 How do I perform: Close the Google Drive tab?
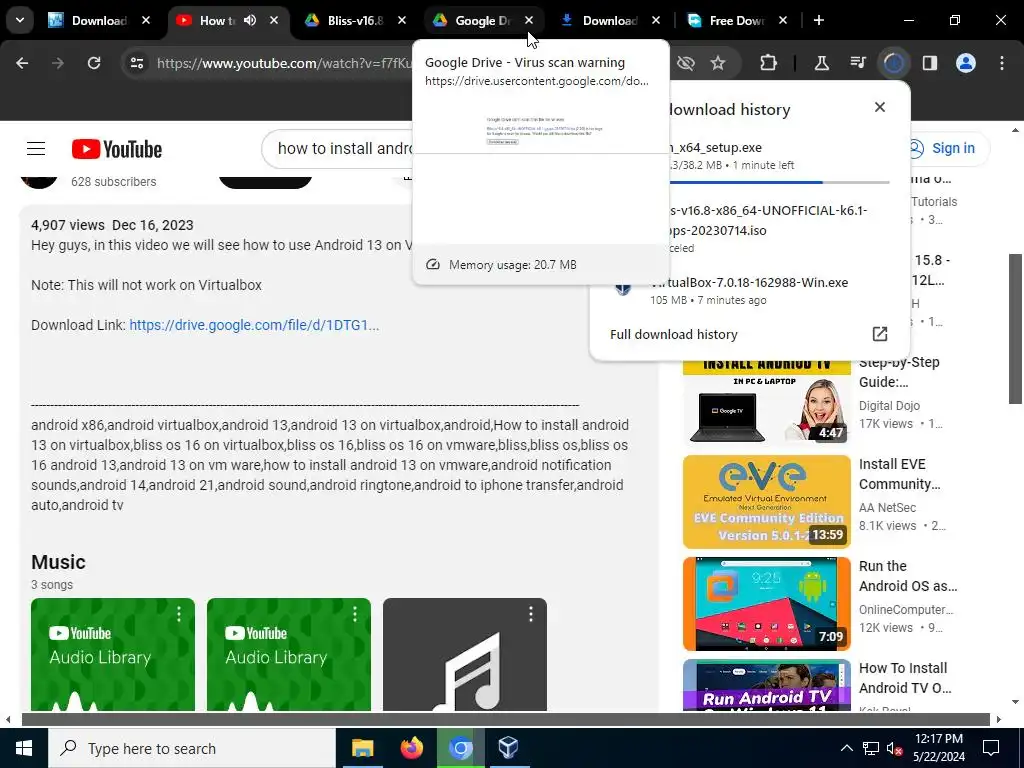(x=529, y=20)
